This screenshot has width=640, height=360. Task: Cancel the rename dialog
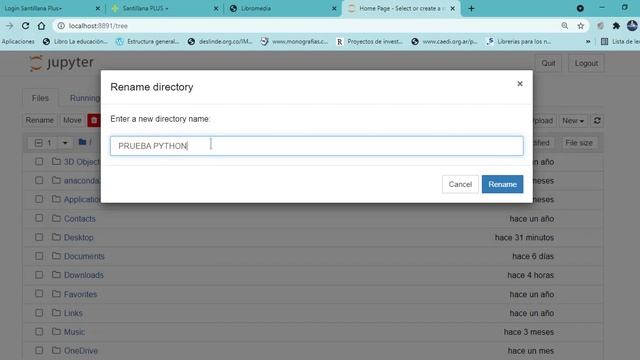[x=460, y=184]
